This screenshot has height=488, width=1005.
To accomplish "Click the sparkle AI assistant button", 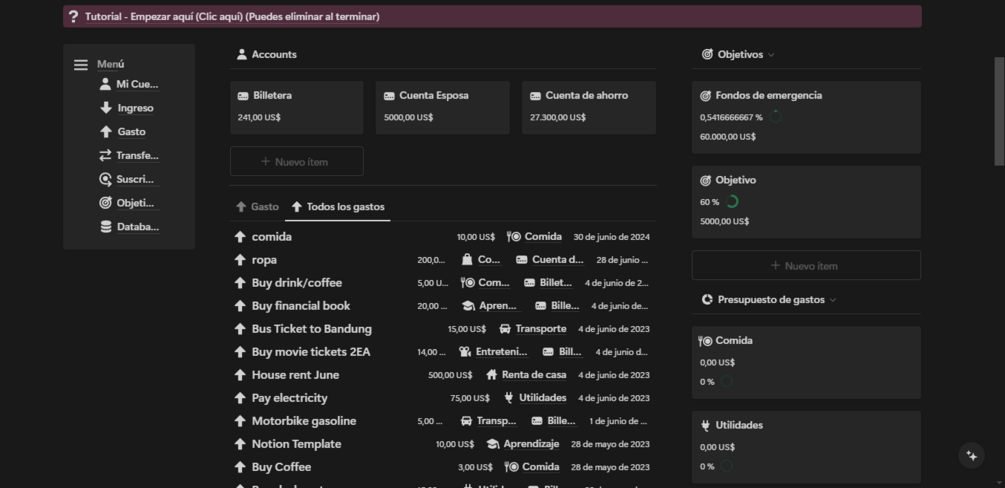I will pos(971,455).
